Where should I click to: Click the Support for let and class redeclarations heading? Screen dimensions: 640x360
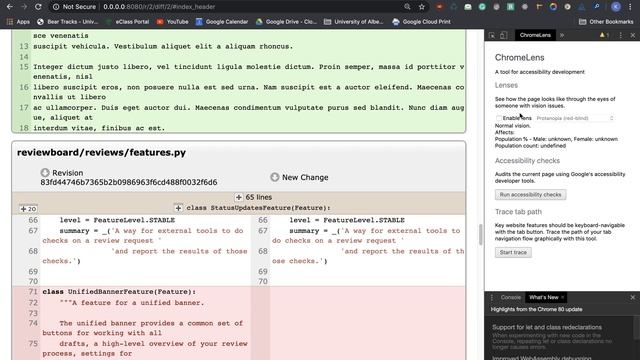click(547, 327)
